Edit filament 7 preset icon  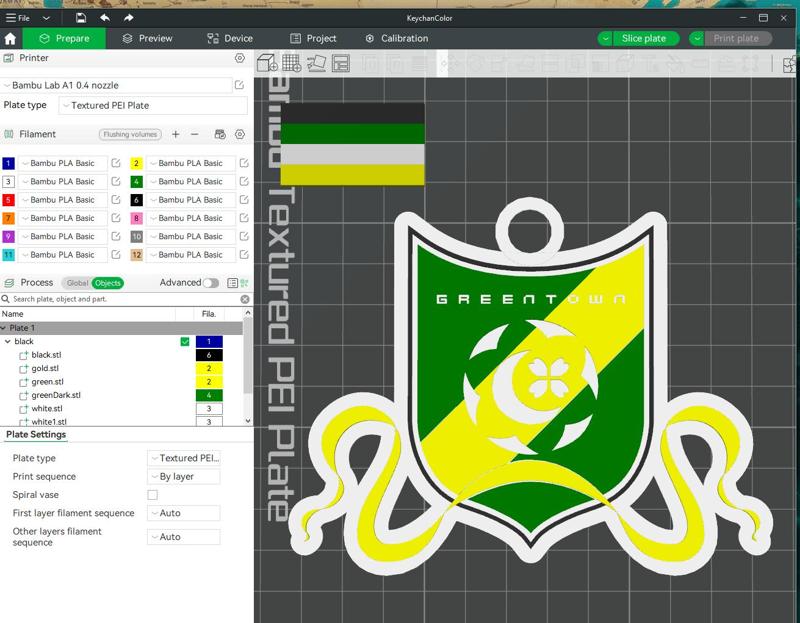116,218
